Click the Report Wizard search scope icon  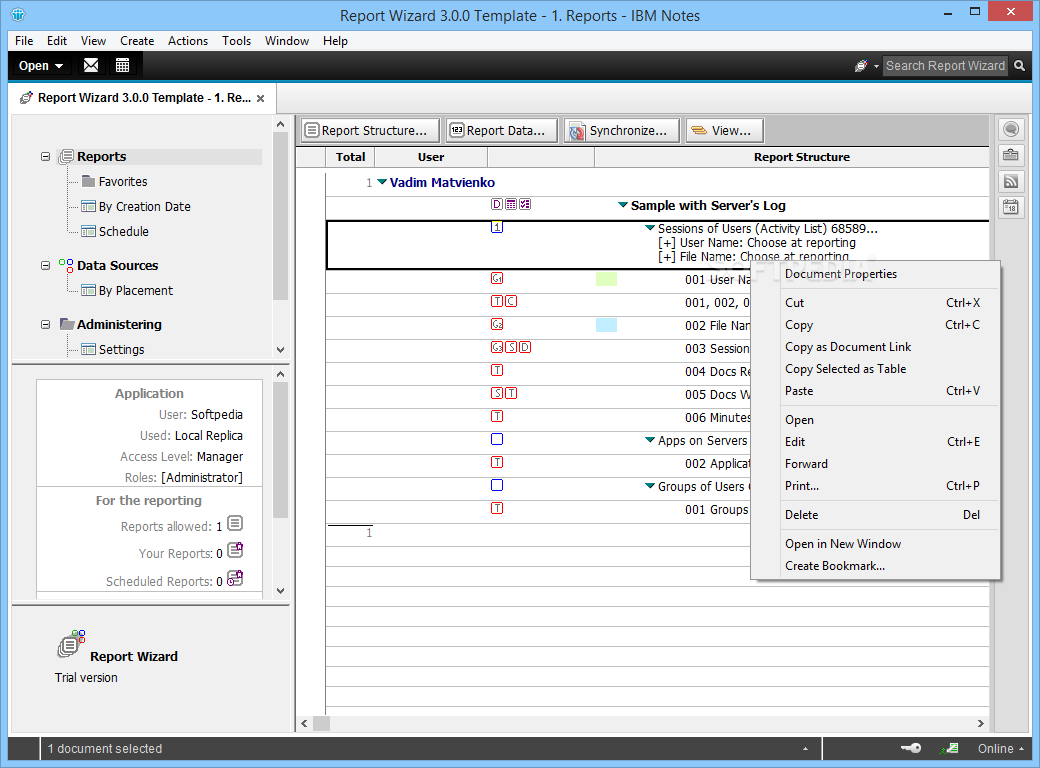861,66
